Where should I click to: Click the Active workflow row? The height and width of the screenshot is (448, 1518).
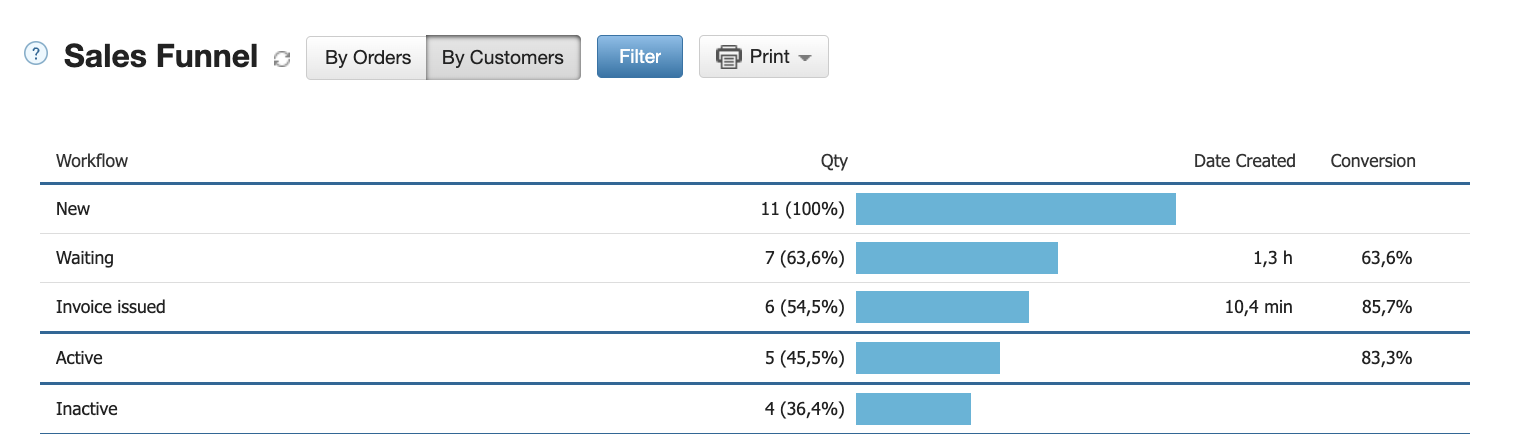click(755, 357)
